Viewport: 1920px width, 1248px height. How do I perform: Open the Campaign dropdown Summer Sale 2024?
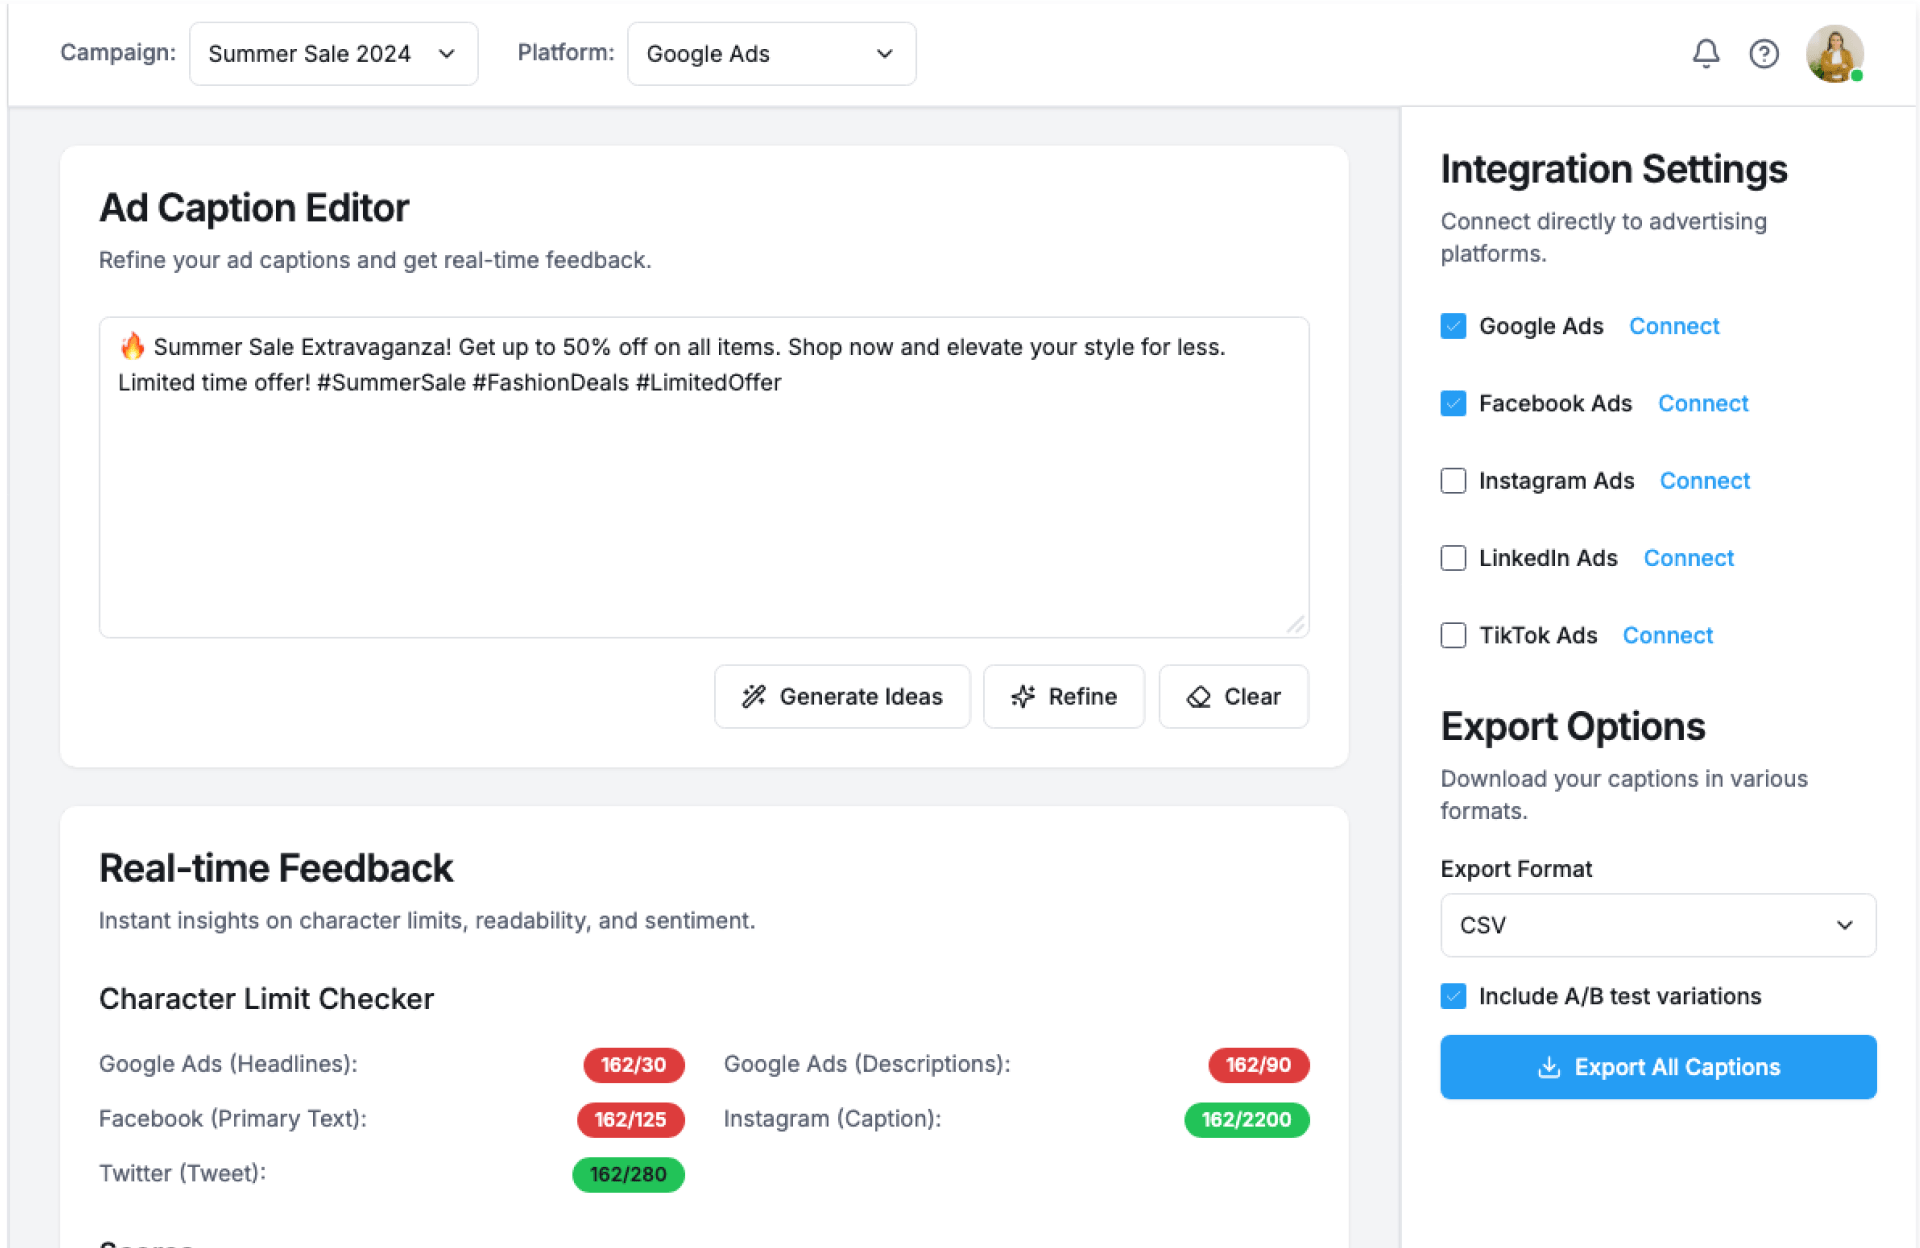click(x=332, y=54)
